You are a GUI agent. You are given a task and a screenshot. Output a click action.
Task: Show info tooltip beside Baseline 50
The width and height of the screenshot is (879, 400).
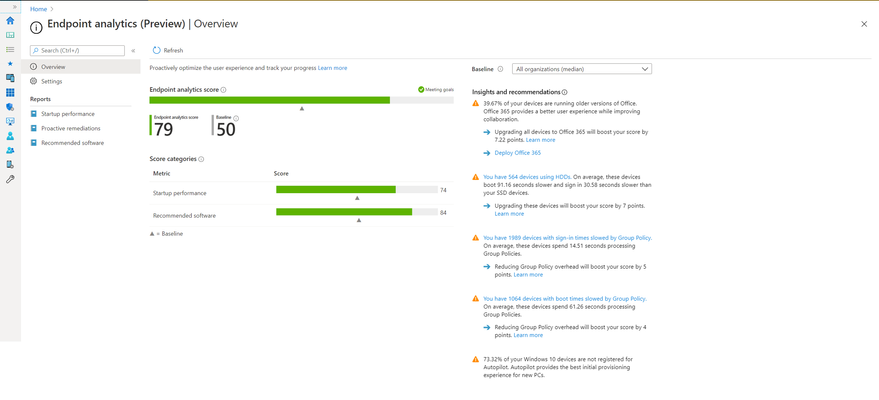point(236,118)
